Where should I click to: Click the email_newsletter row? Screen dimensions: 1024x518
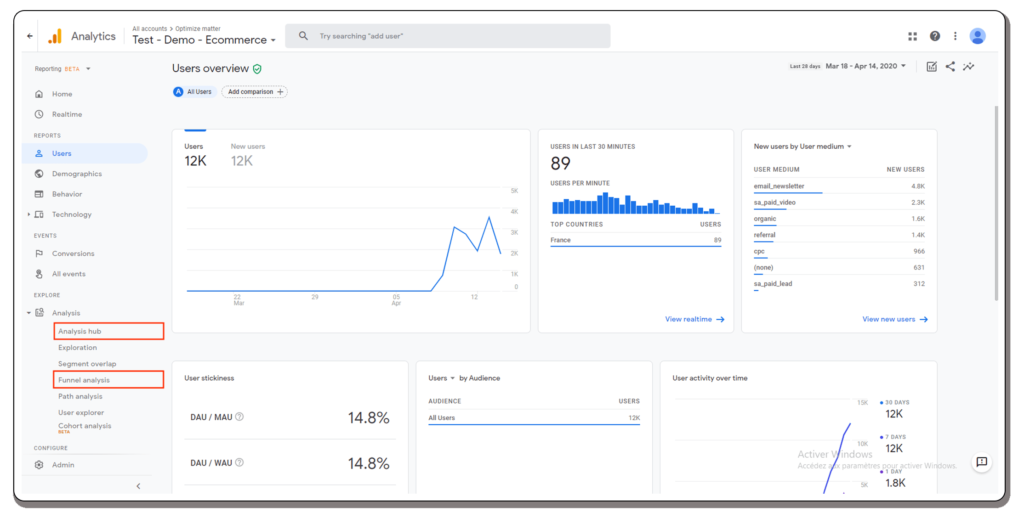pyautogui.click(x=839, y=187)
